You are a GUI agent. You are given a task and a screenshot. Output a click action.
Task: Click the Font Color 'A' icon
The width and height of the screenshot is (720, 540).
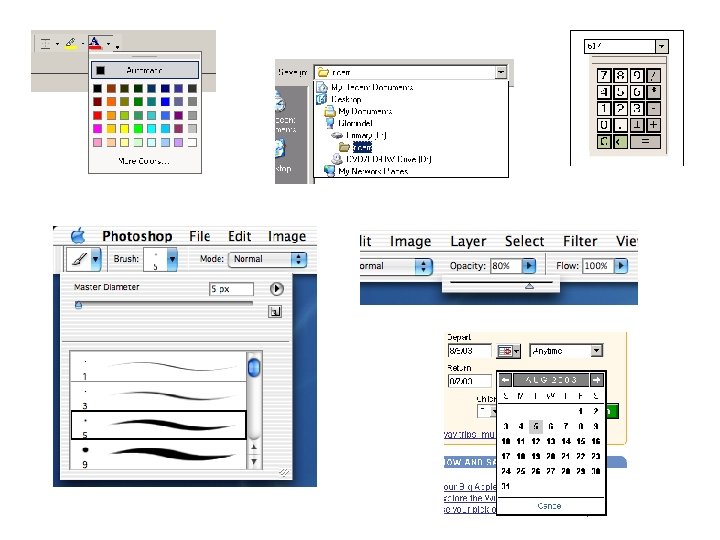95,43
